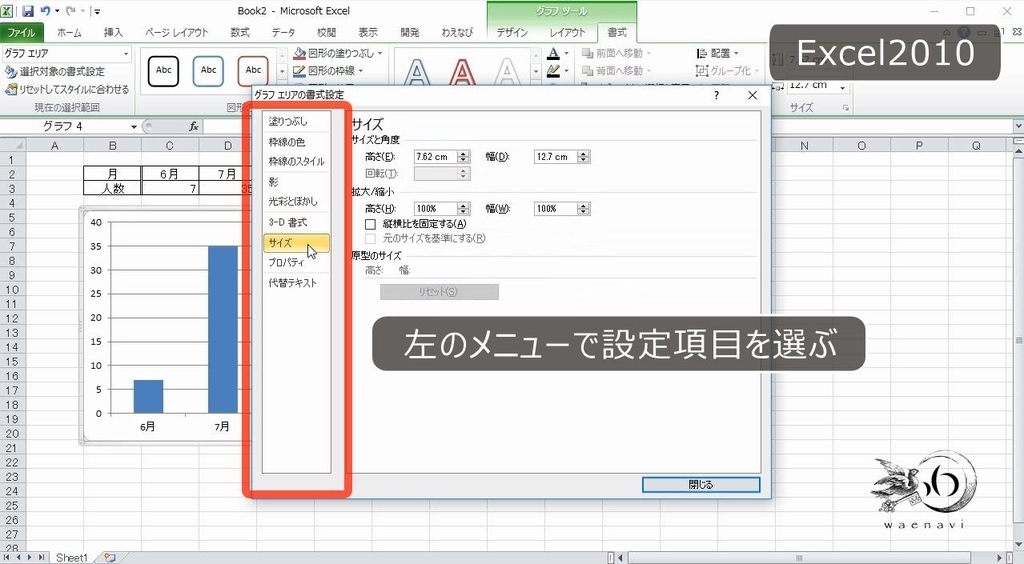Undo the last action
This screenshot has height=564, width=1024.
pos(45,11)
